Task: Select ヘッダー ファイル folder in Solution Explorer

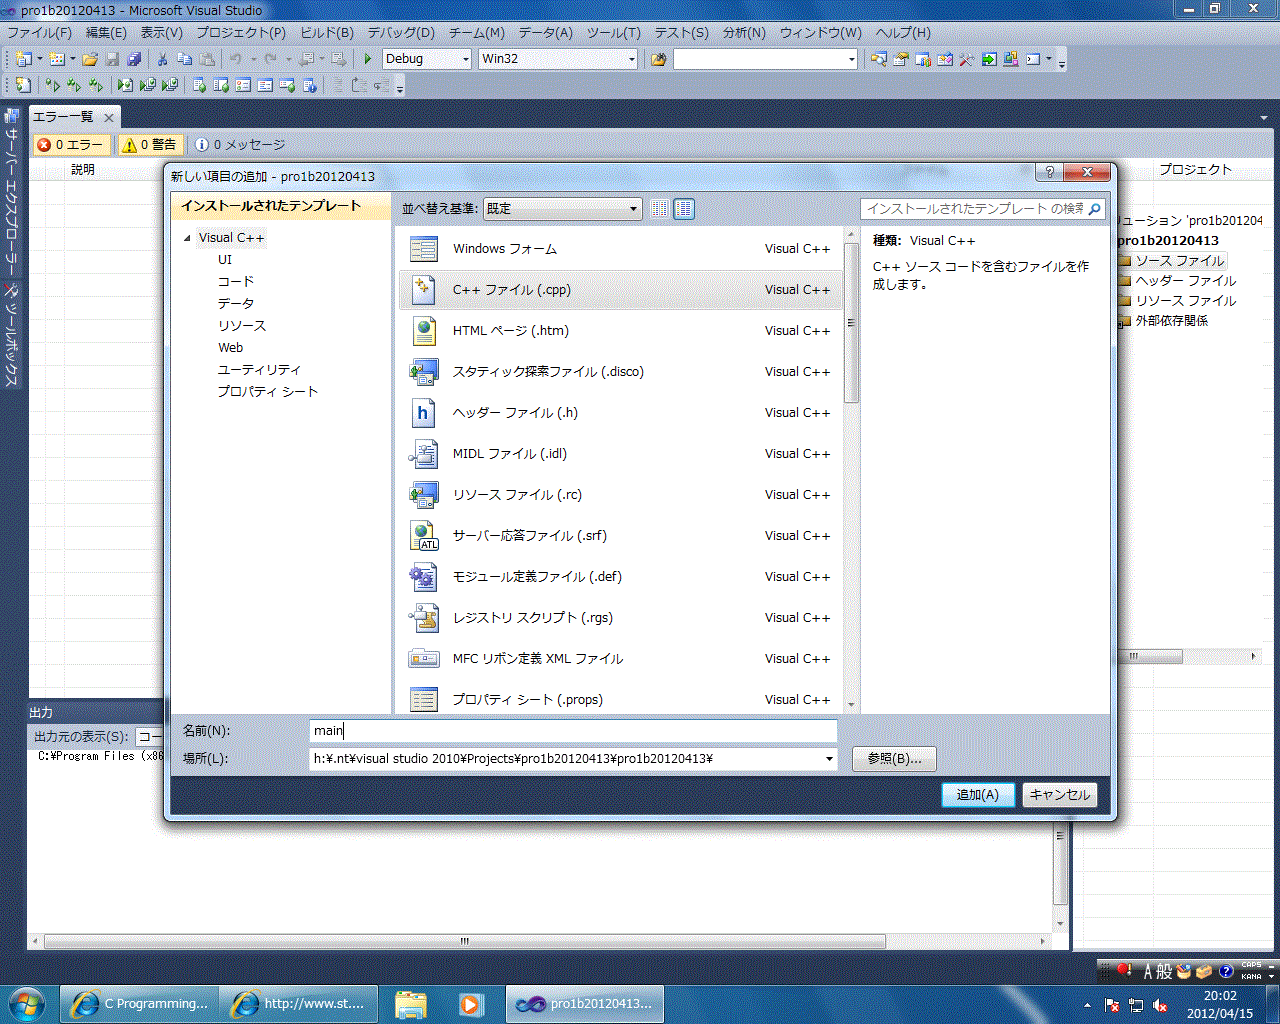Action: (1185, 281)
